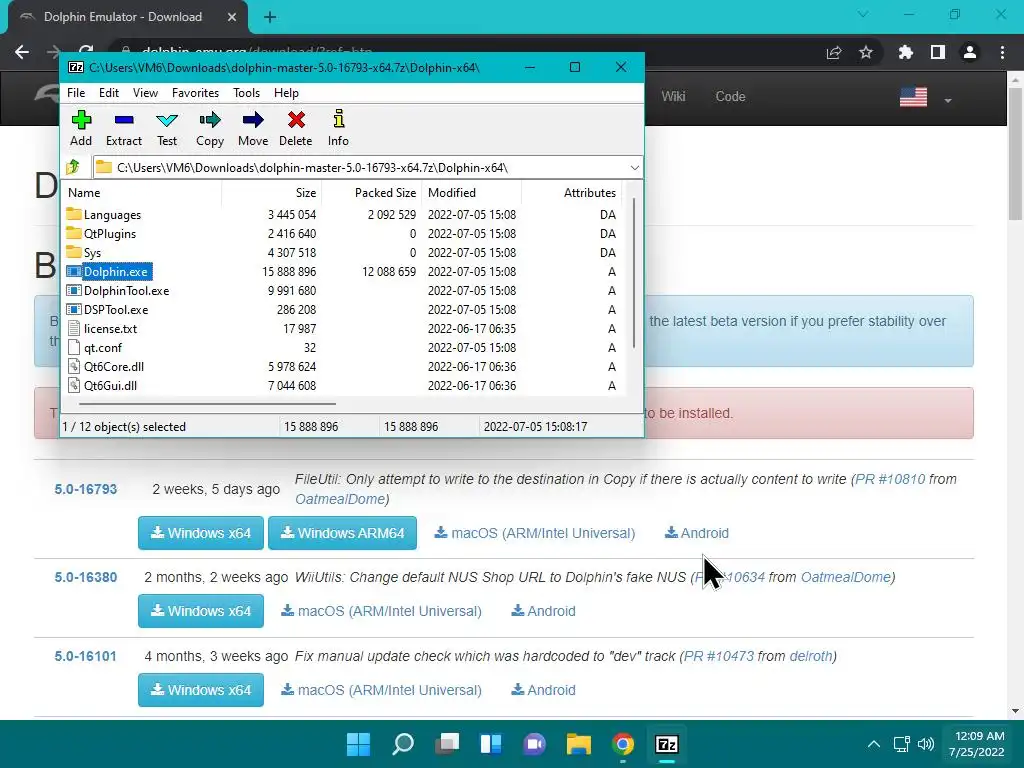Screen dimensions: 1024x768
Task: Close the Dolphin Emulator Download tab
Action: click(232, 17)
